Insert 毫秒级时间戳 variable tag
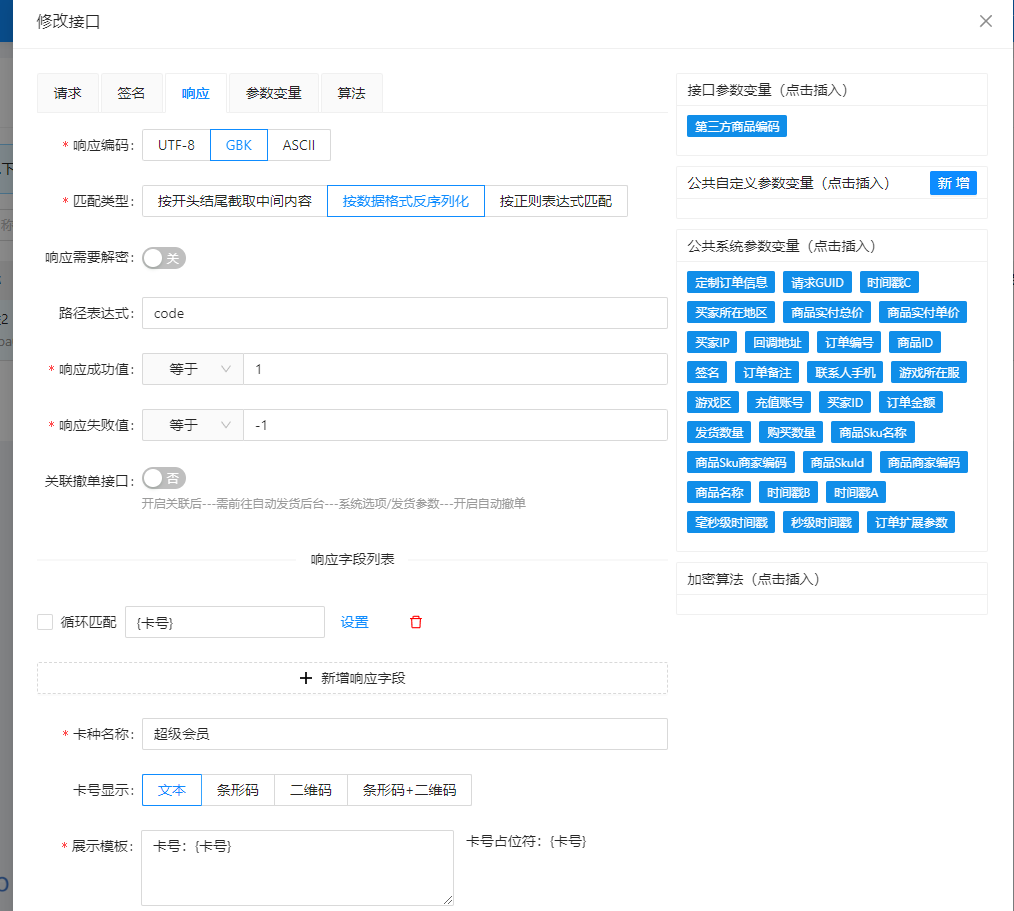The height and width of the screenshot is (911, 1014). (x=731, y=522)
